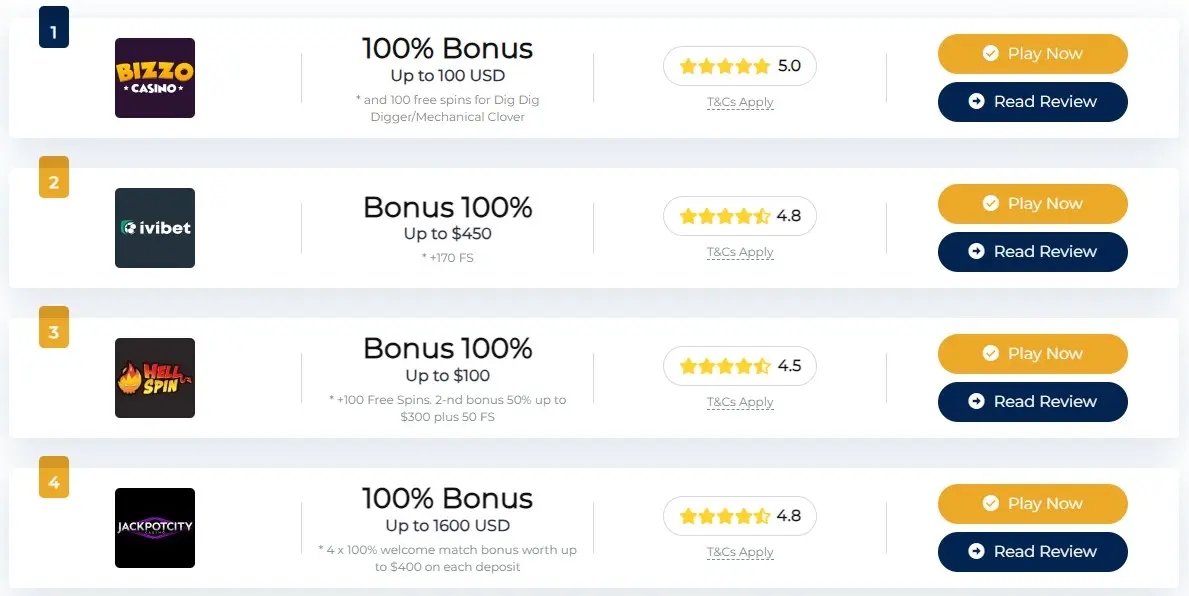Image resolution: width=1189 pixels, height=596 pixels.
Task: Open T&Cs Apply link for Bizzo Casino
Action: point(740,102)
